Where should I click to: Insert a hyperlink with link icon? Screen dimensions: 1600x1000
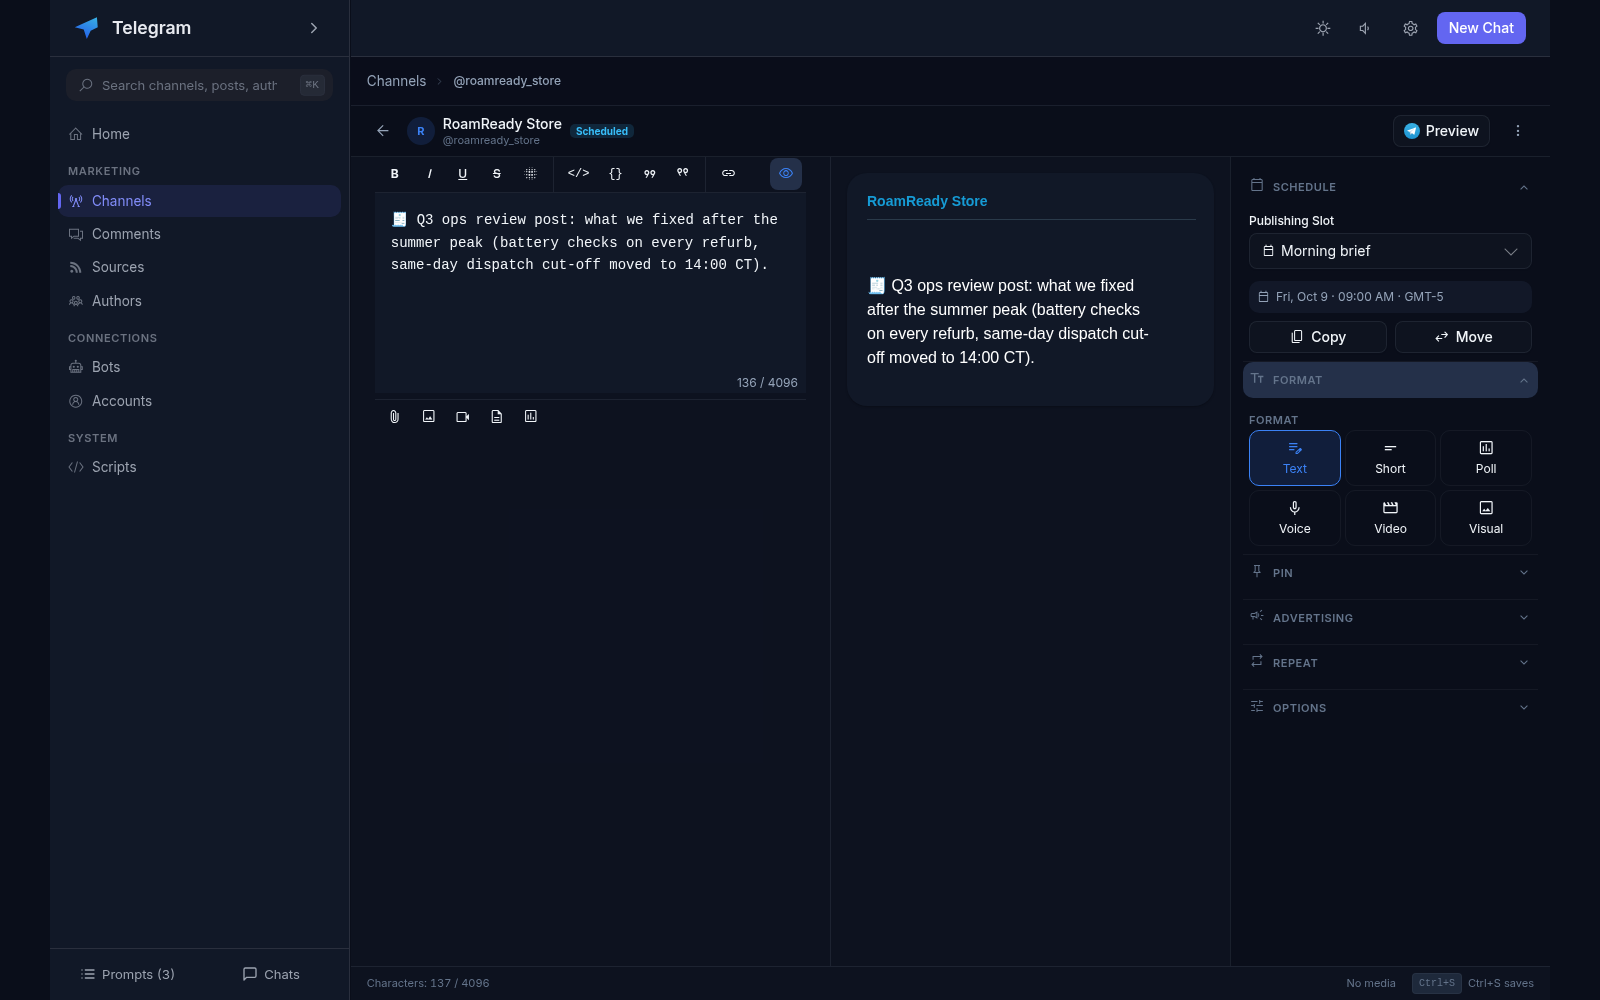729,174
